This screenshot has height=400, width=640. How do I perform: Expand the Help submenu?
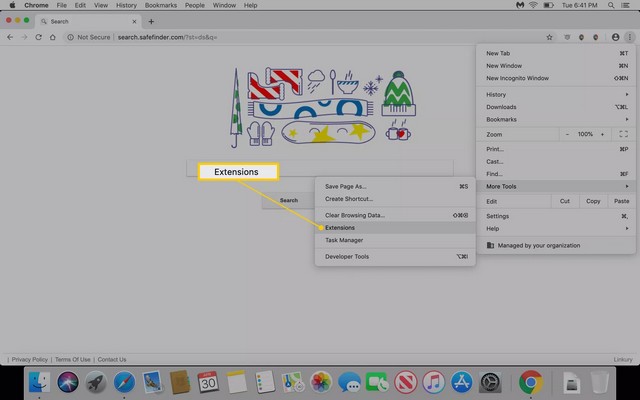(x=555, y=228)
